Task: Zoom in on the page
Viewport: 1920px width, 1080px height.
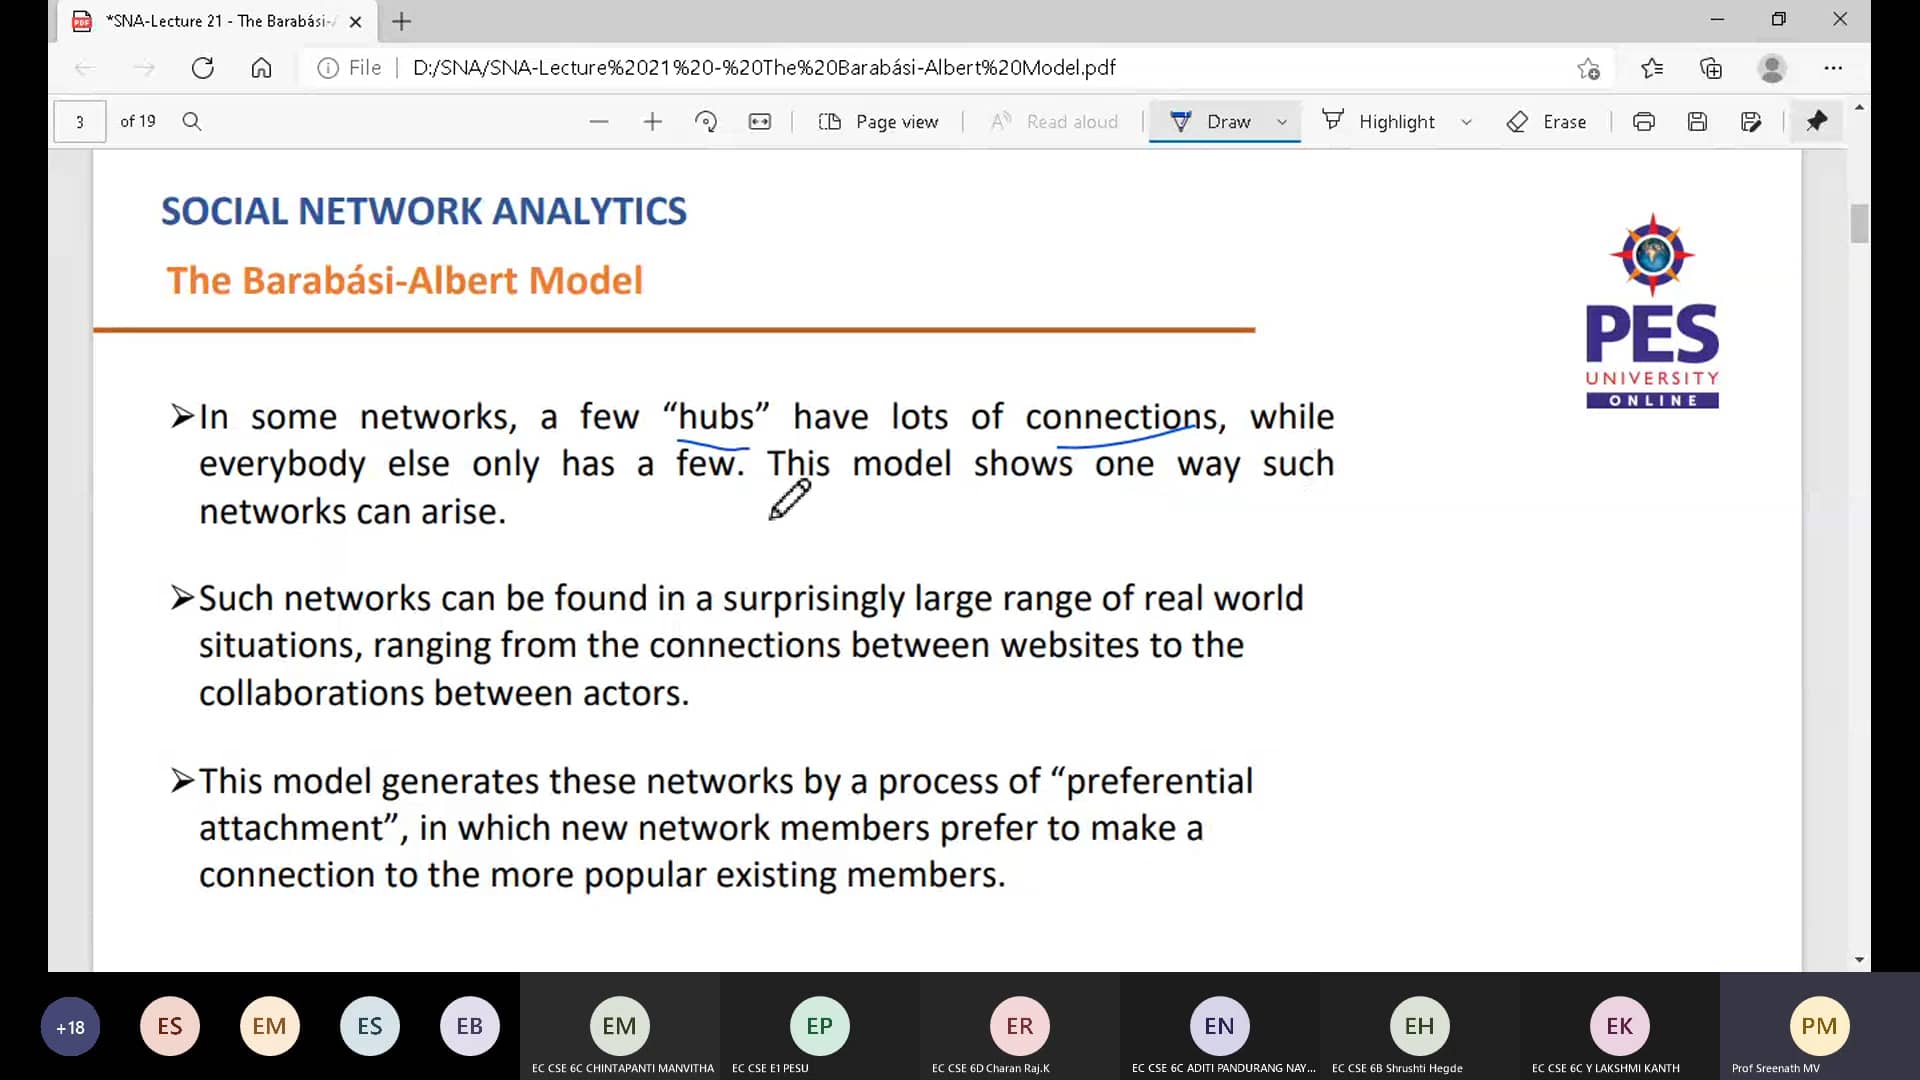Action: 652,121
